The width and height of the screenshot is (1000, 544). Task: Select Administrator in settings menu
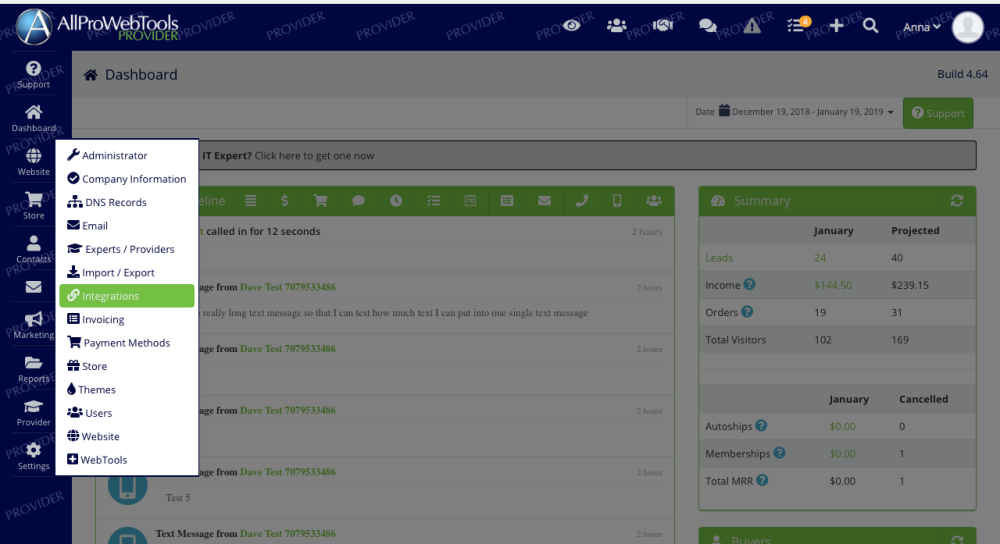(x=127, y=155)
